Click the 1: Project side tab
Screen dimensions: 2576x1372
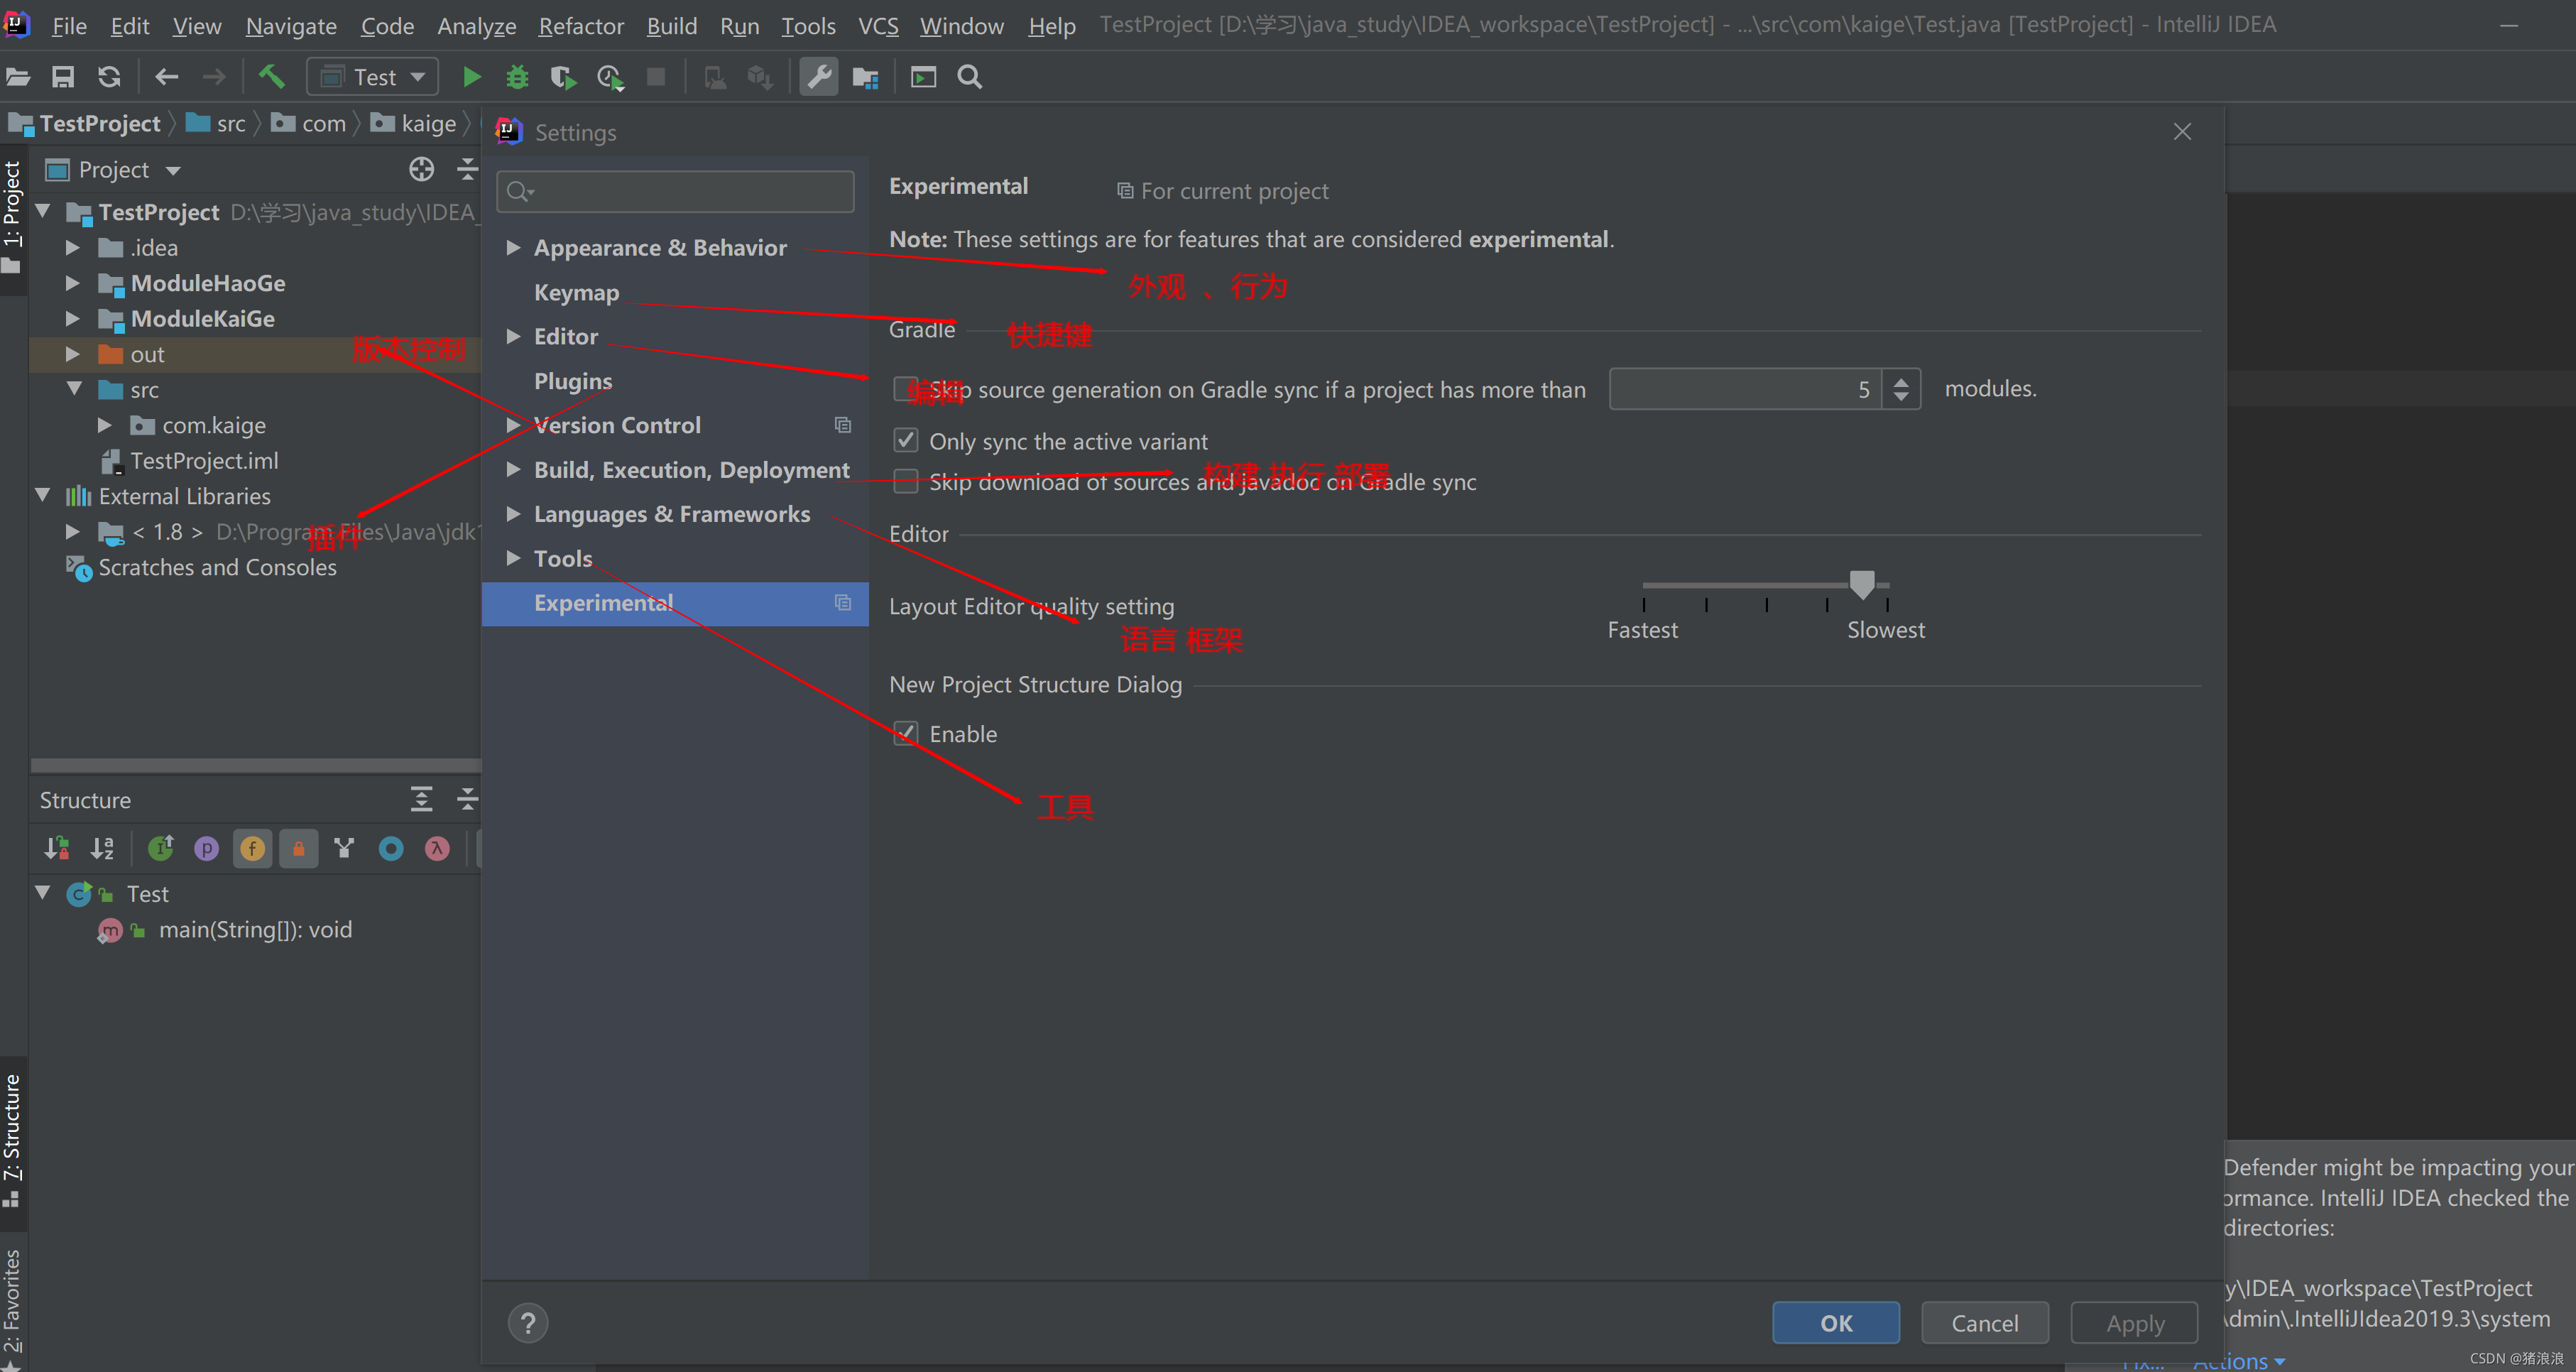click(12, 217)
